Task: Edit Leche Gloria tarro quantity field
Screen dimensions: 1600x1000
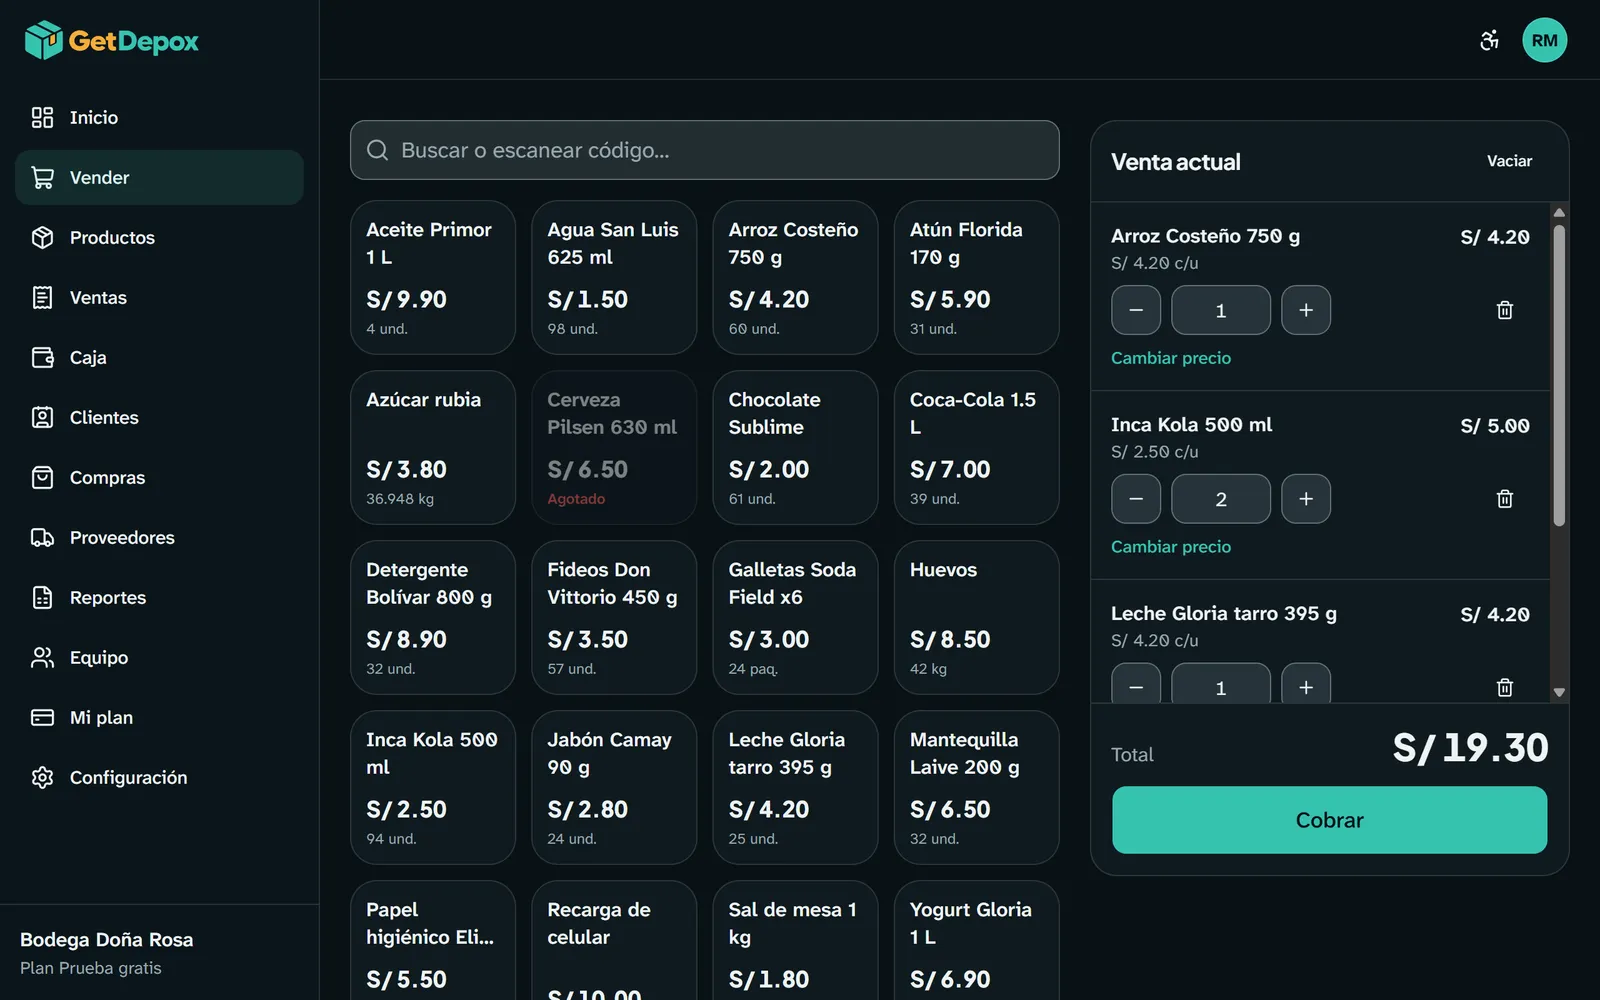Action: pos(1221,683)
